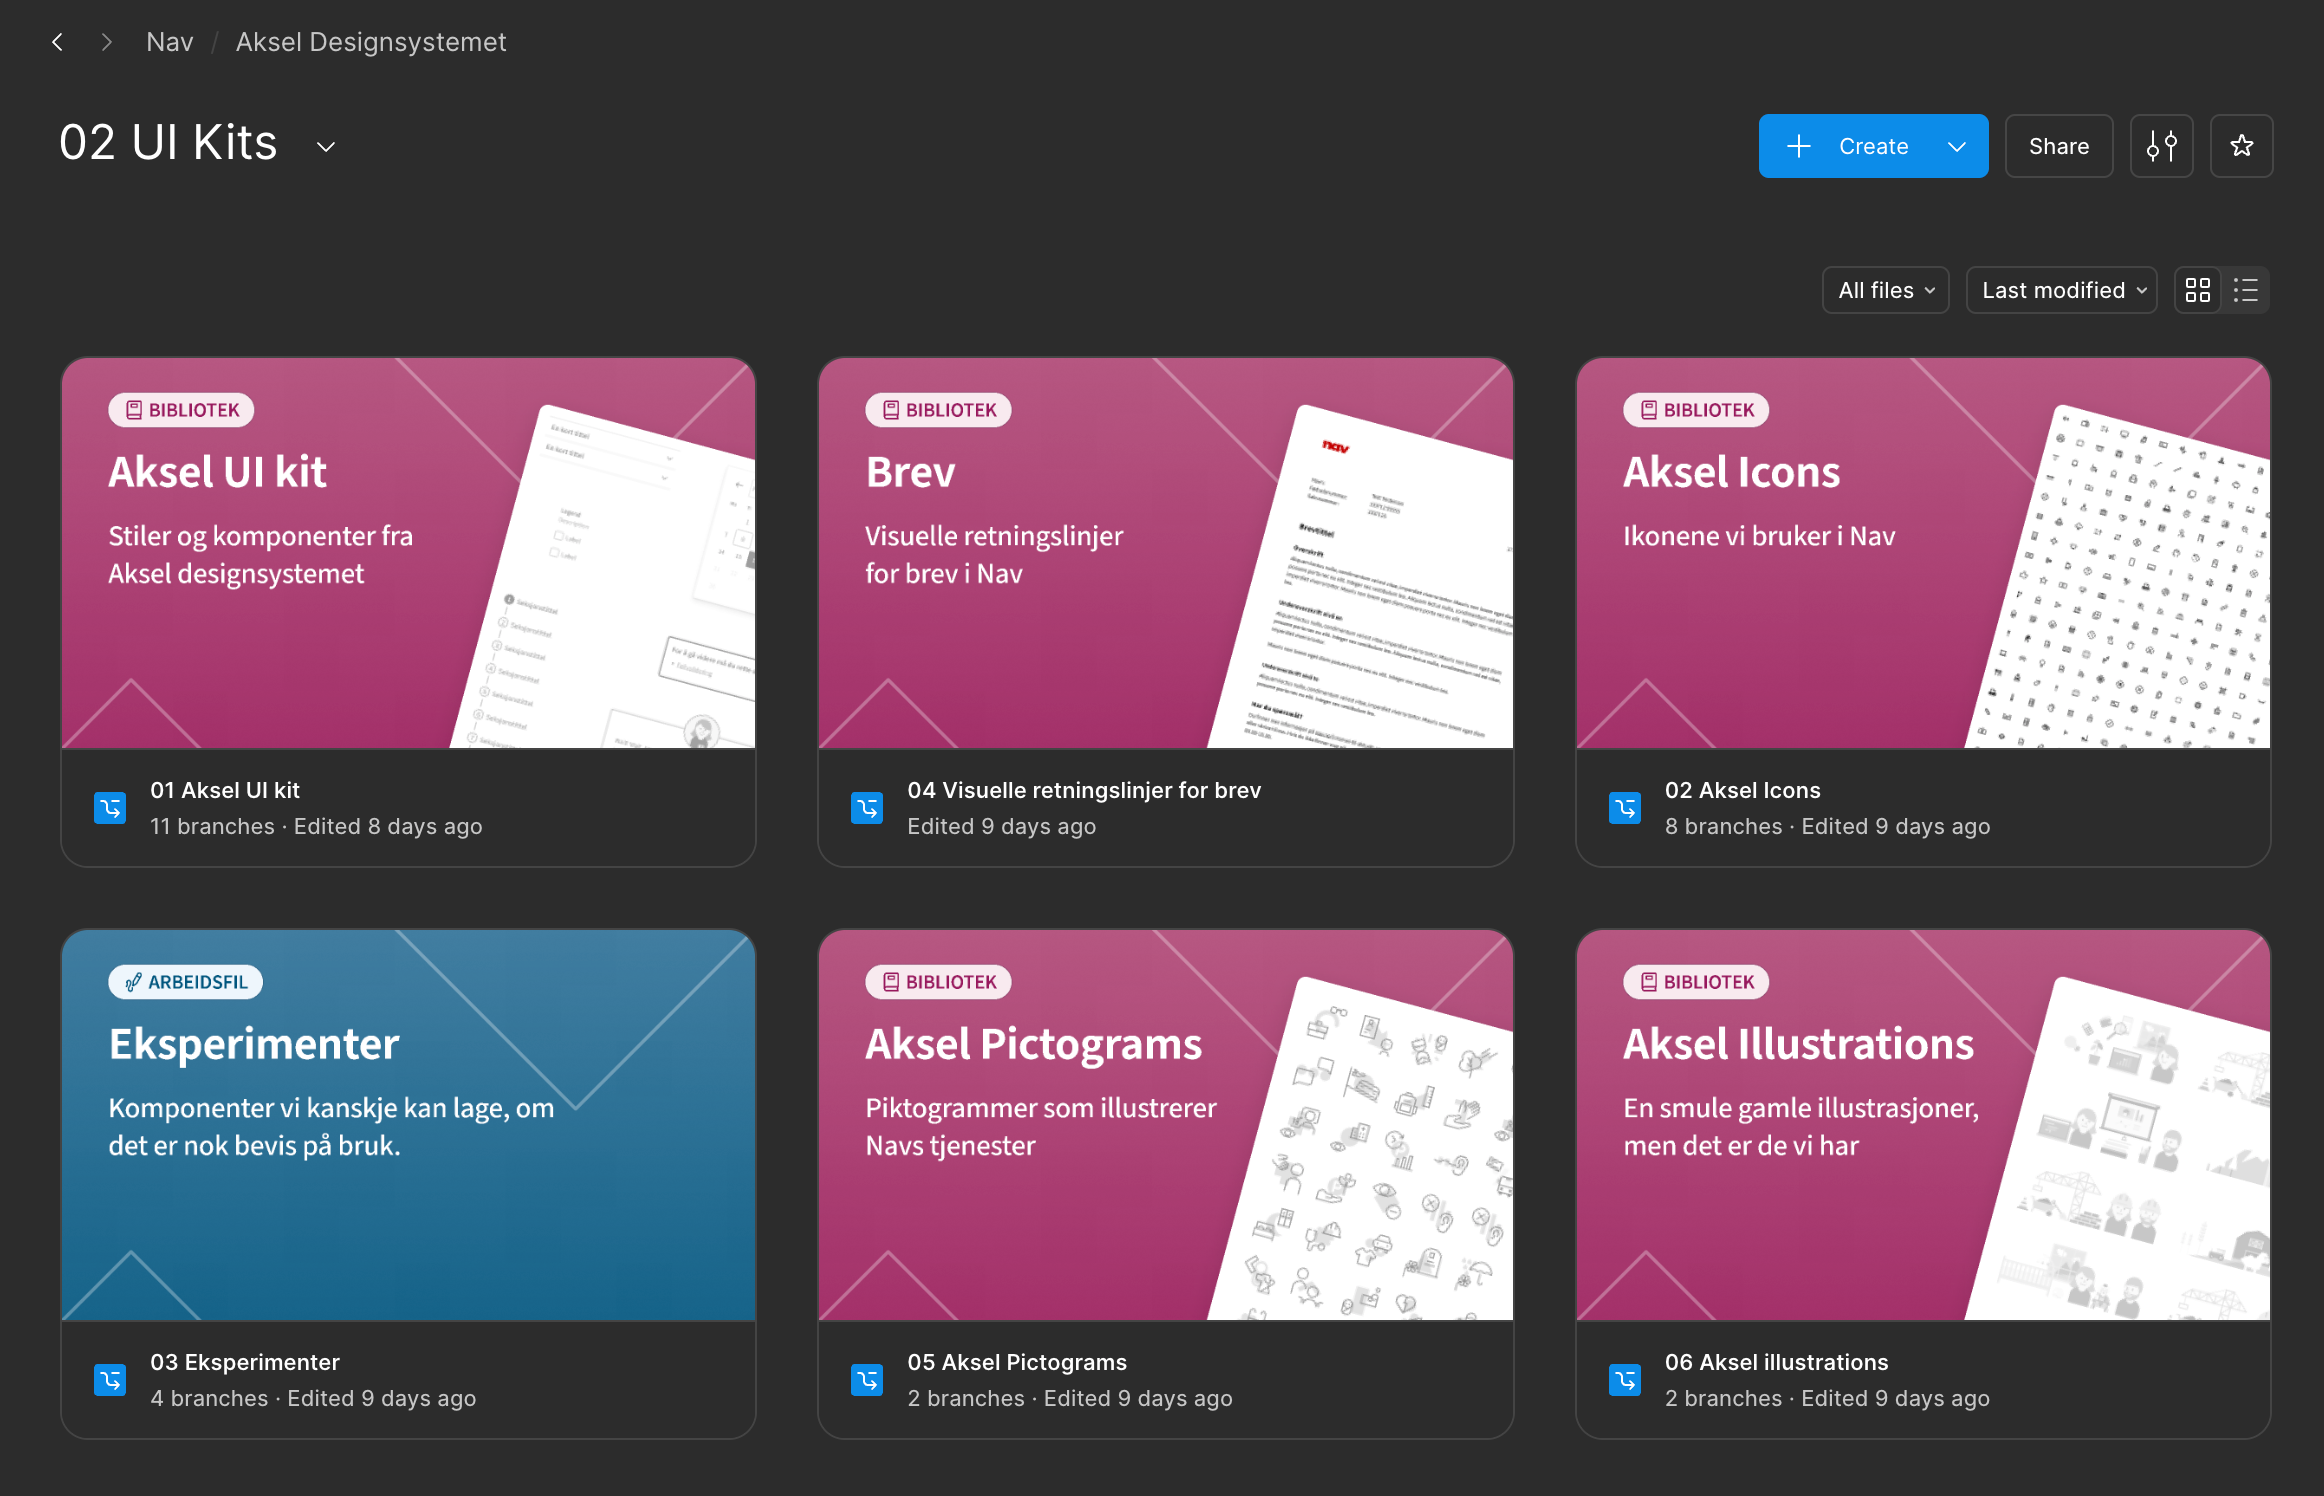Click branch icon beside 02 Aksel Icons
2324x1496 pixels.
click(x=1625, y=807)
